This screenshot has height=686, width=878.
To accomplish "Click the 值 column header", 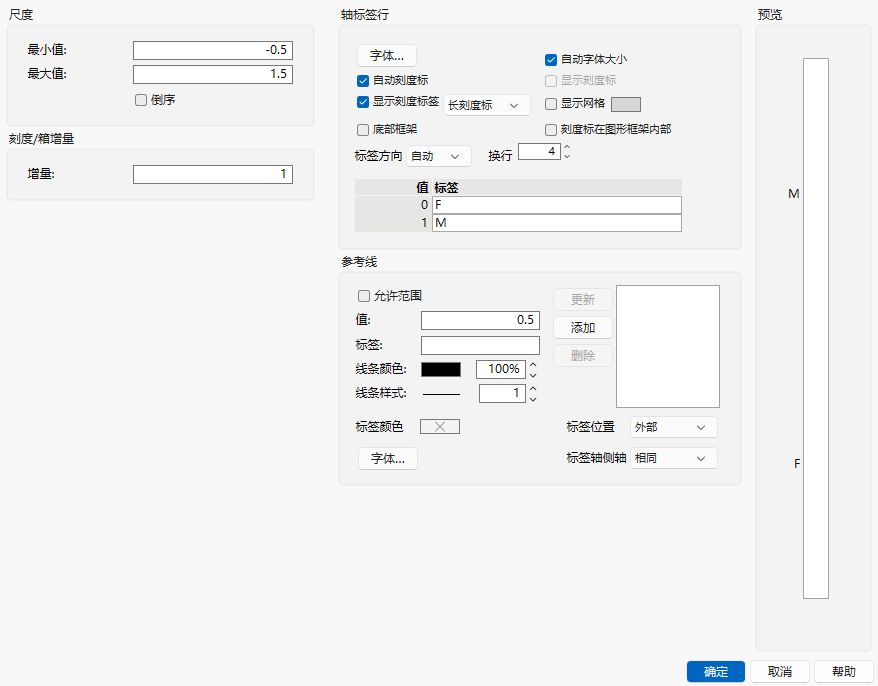I will 422,188.
